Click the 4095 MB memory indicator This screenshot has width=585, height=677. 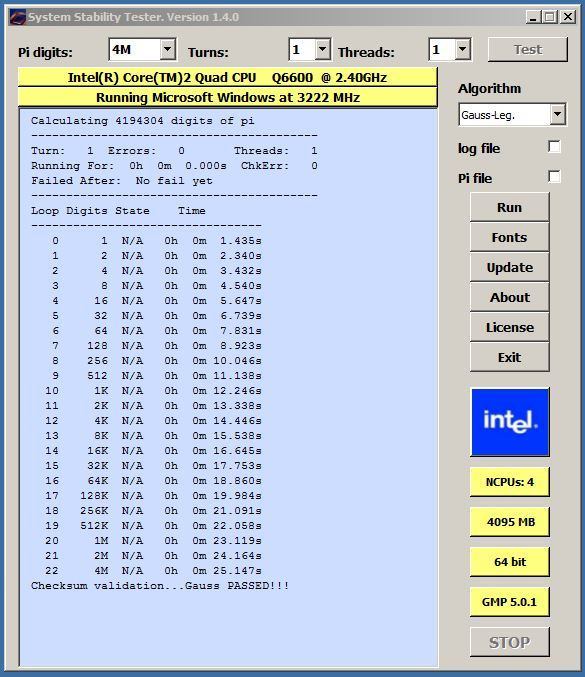(509, 522)
